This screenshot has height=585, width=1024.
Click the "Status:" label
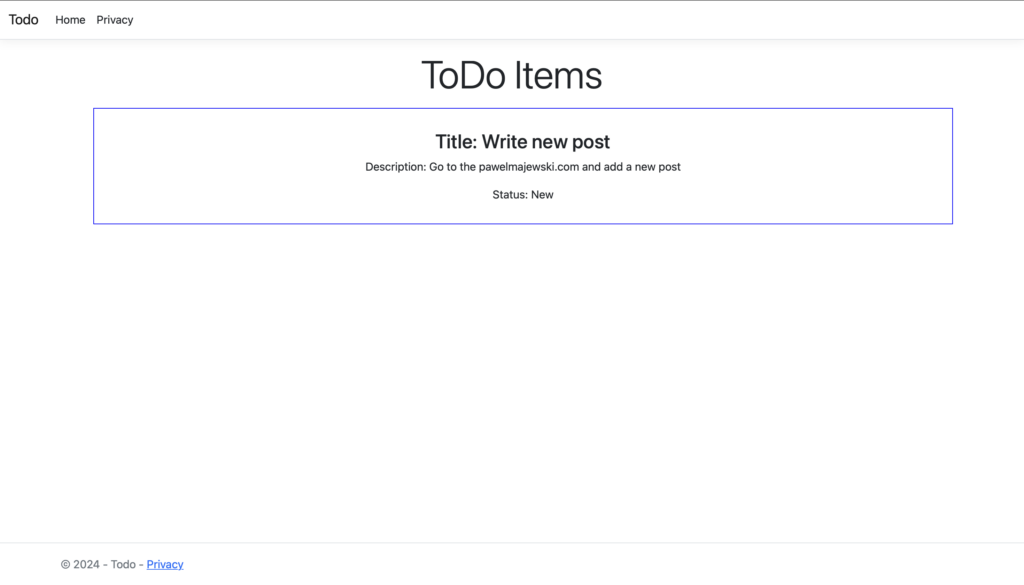coord(510,195)
